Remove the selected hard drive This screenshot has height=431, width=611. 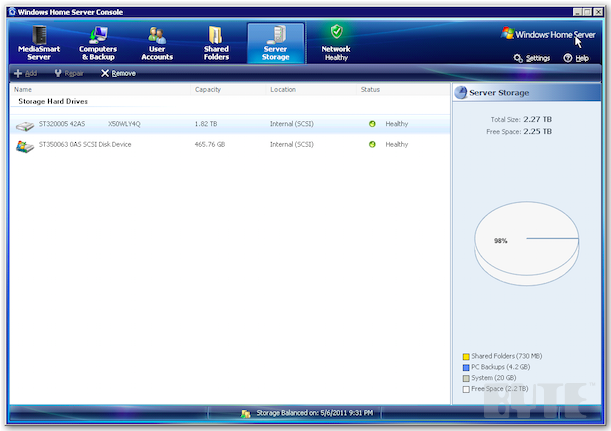[118, 73]
